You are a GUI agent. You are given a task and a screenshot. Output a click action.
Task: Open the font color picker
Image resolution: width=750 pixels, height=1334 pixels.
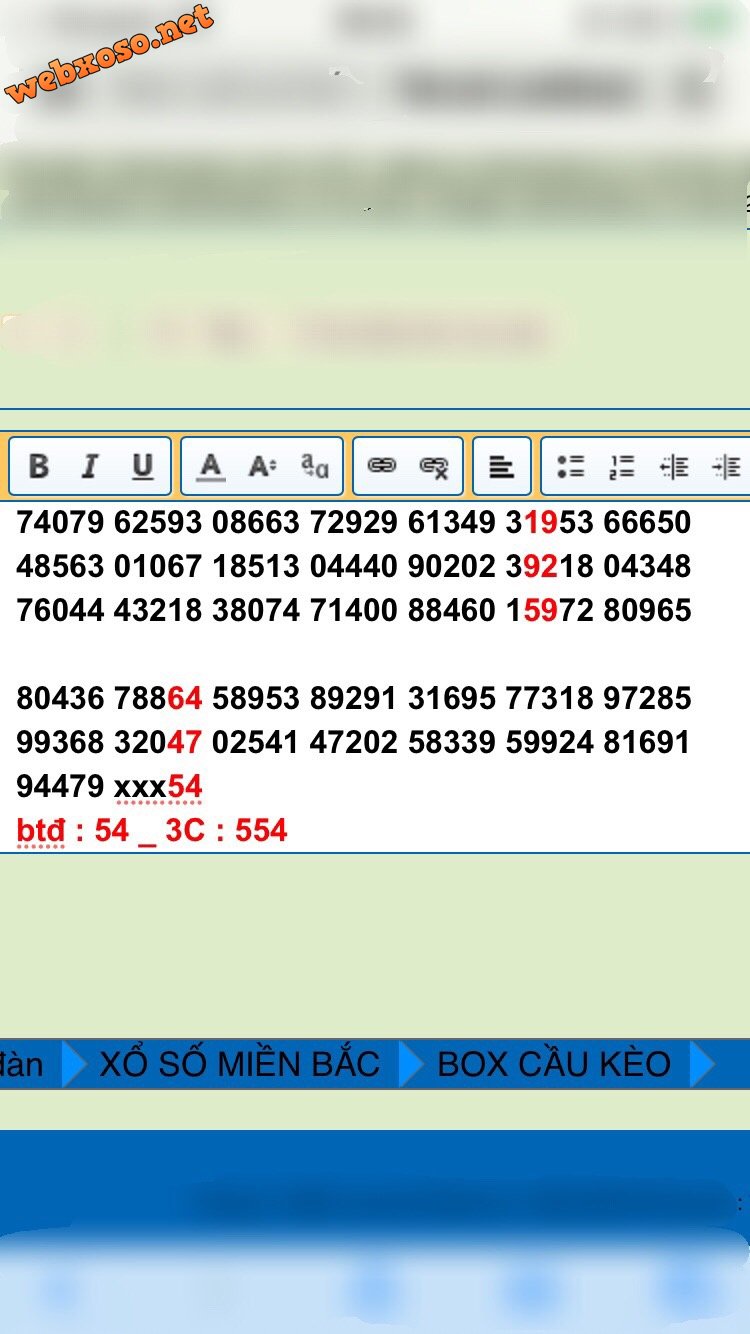click(210, 466)
